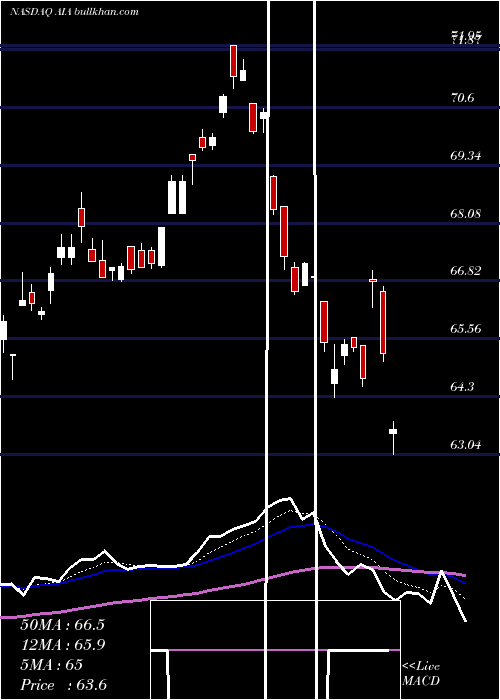
Task: Select the 70.6 price level label
Action: coord(462,98)
